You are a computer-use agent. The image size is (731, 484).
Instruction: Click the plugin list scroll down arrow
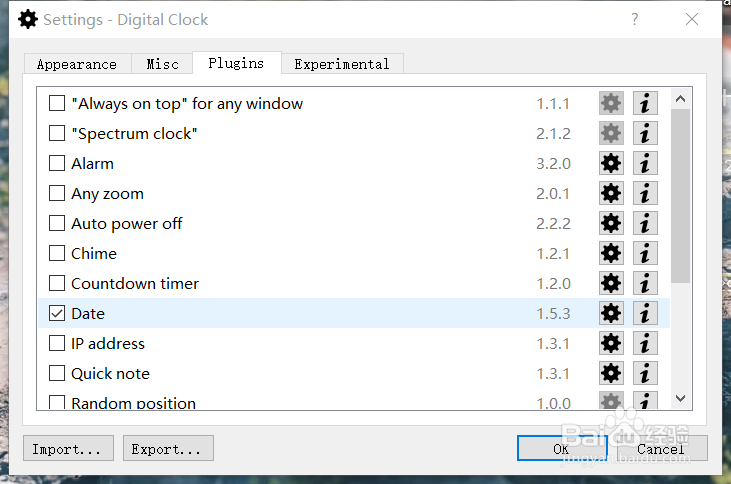point(681,398)
